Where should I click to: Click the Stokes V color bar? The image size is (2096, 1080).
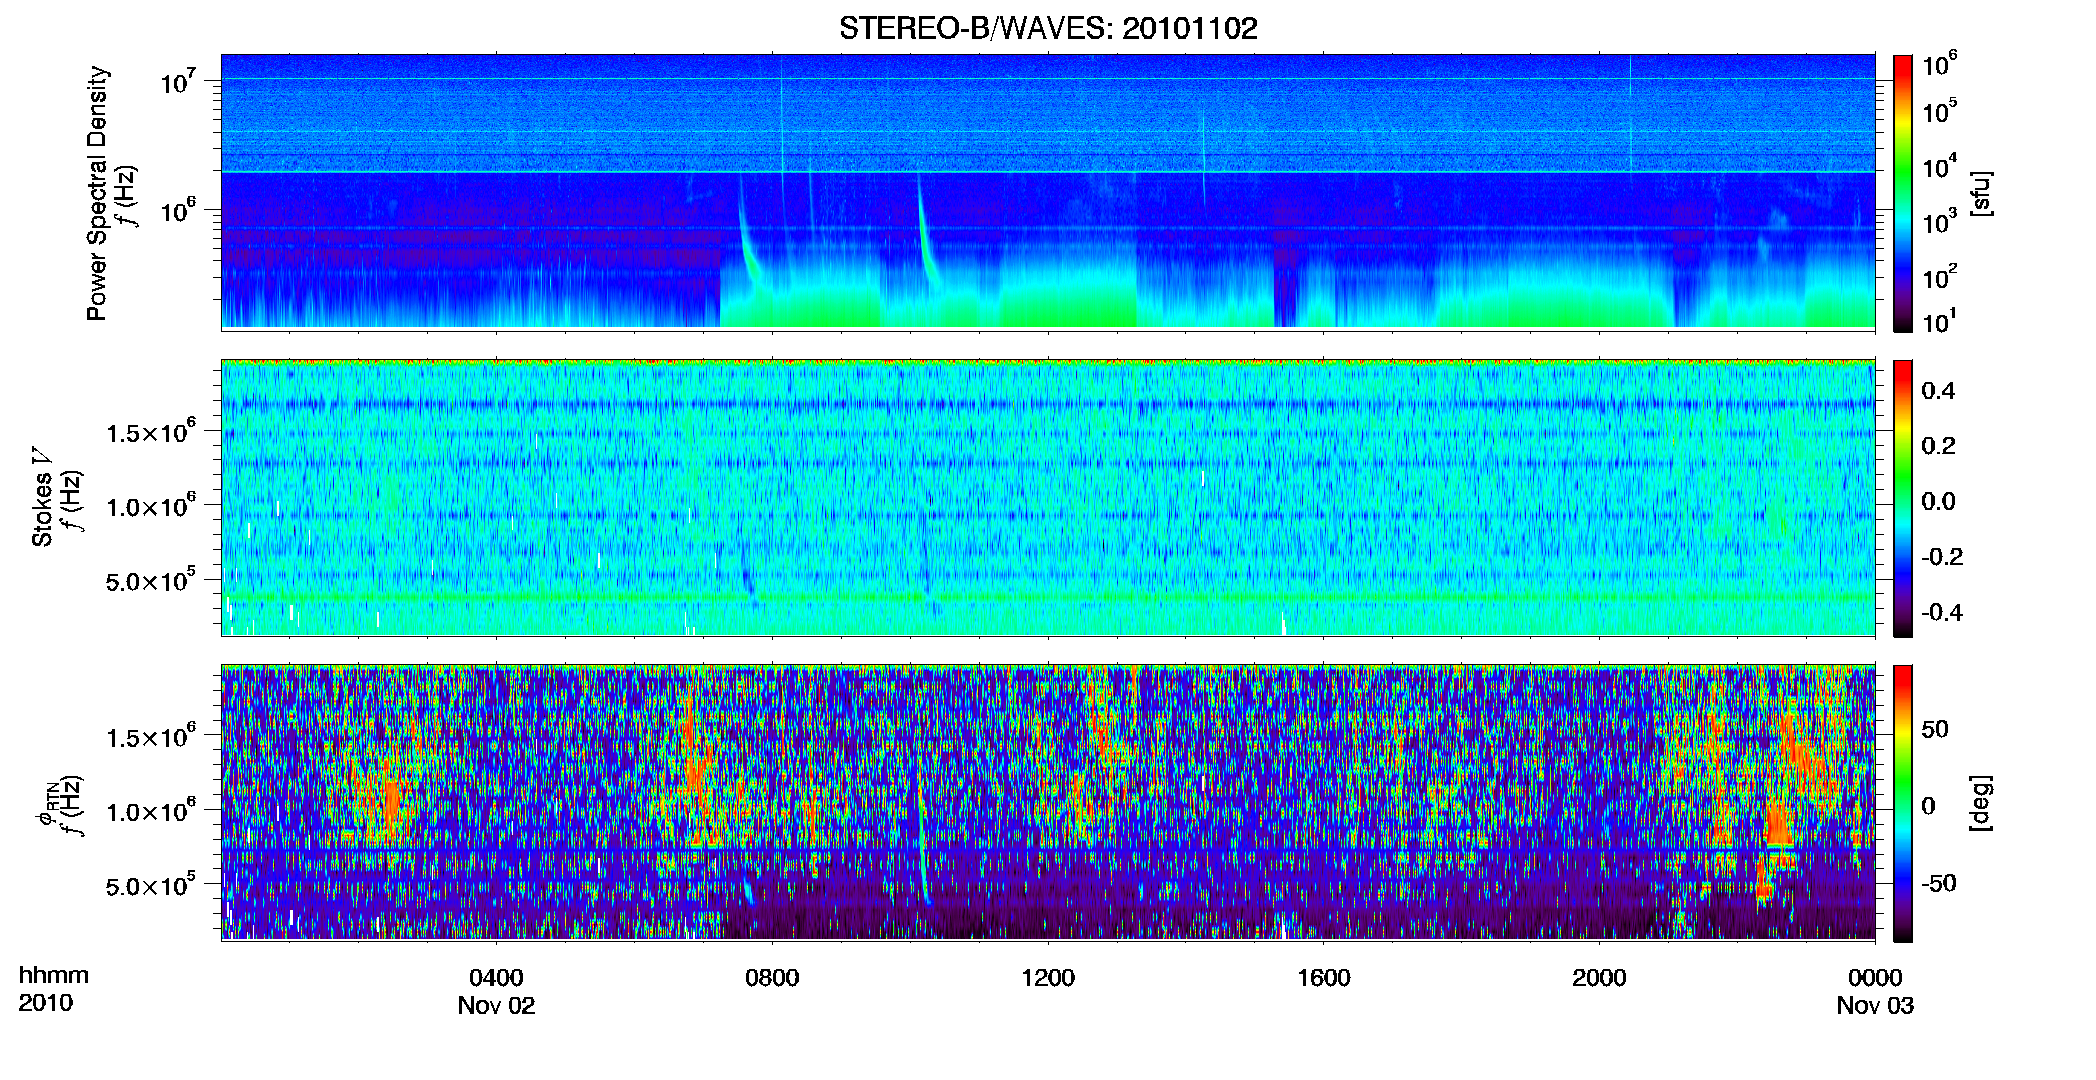[x=1902, y=498]
